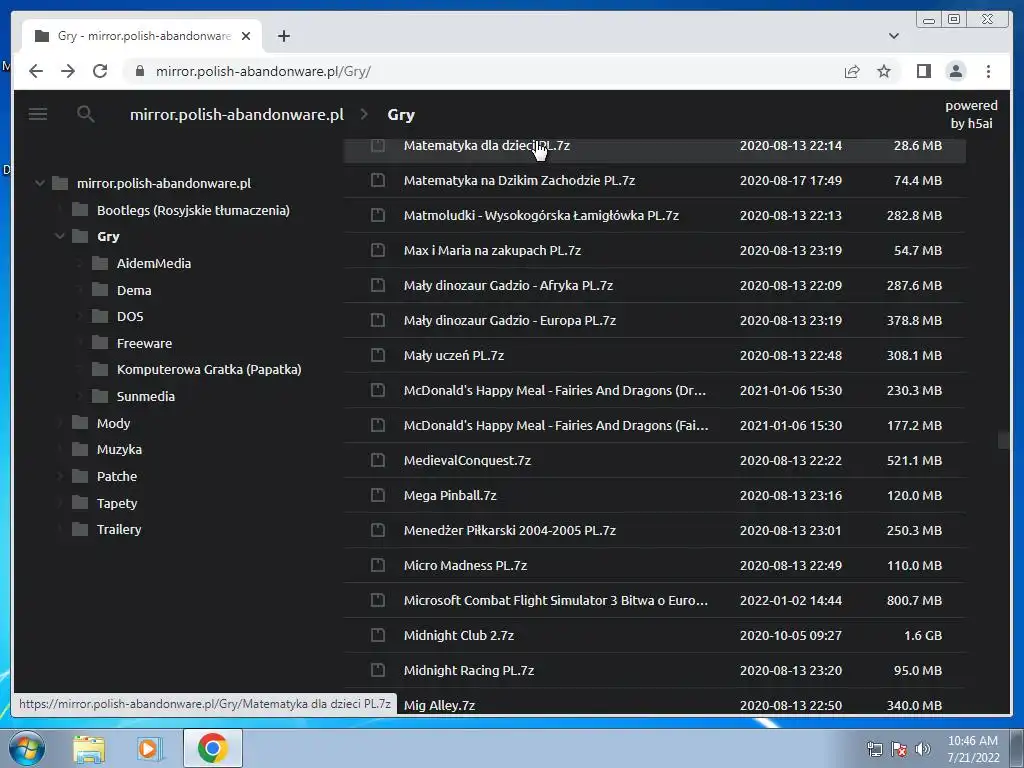
Task: Select checkbox for Midnight Racing PL.7z
Action: [377, 670]
